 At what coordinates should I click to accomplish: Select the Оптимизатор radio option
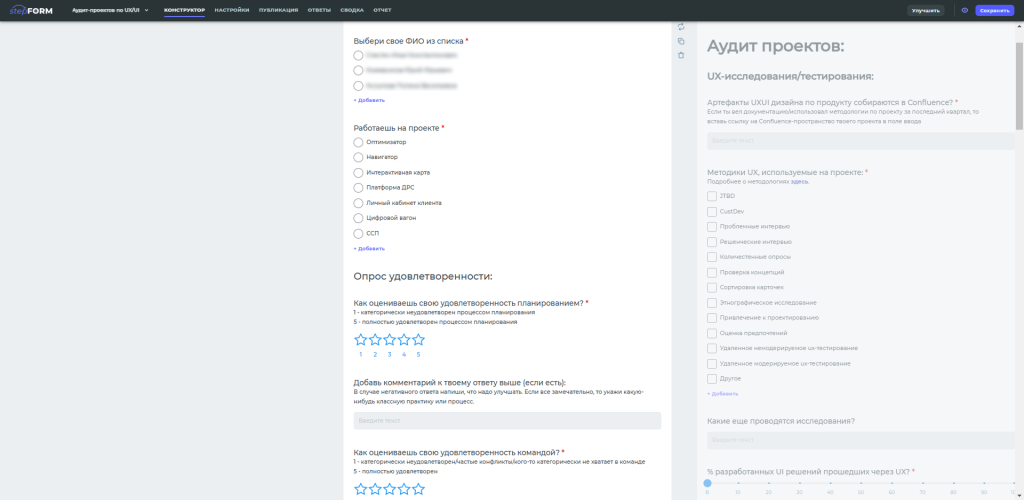pyautogui.click(x=359, y=142)
